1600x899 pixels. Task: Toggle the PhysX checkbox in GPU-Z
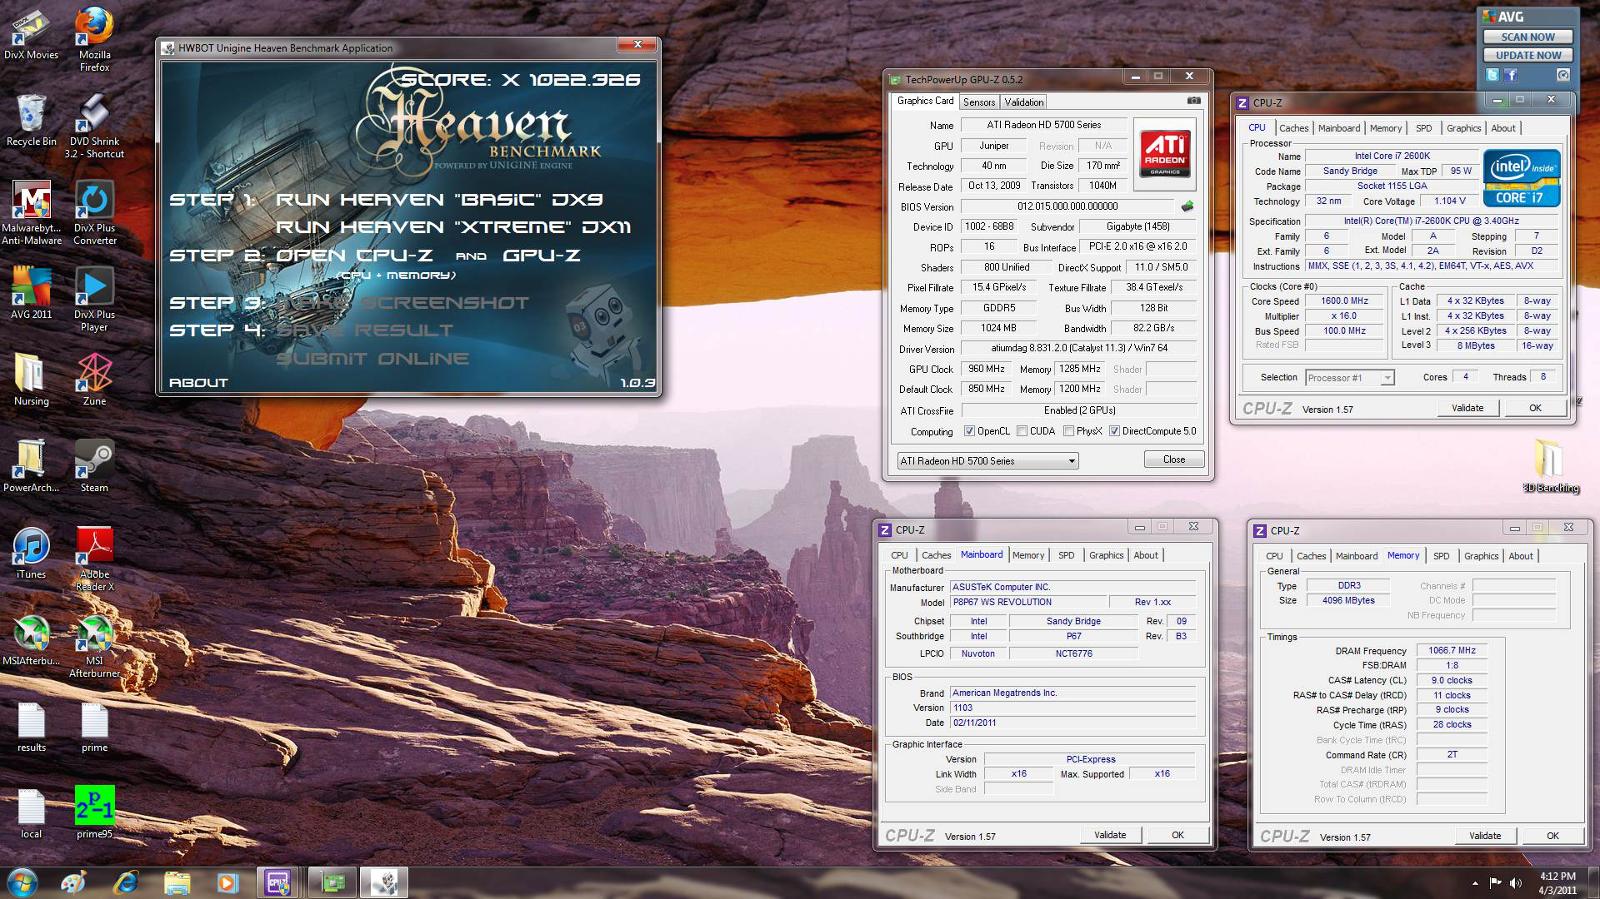(1068, 432)
